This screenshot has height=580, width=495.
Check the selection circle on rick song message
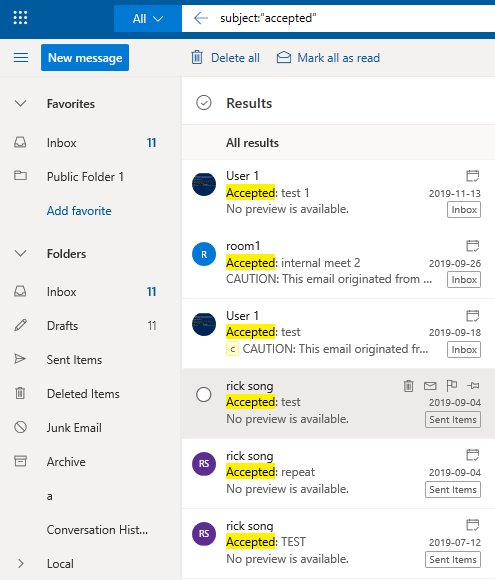pos(204,395)
